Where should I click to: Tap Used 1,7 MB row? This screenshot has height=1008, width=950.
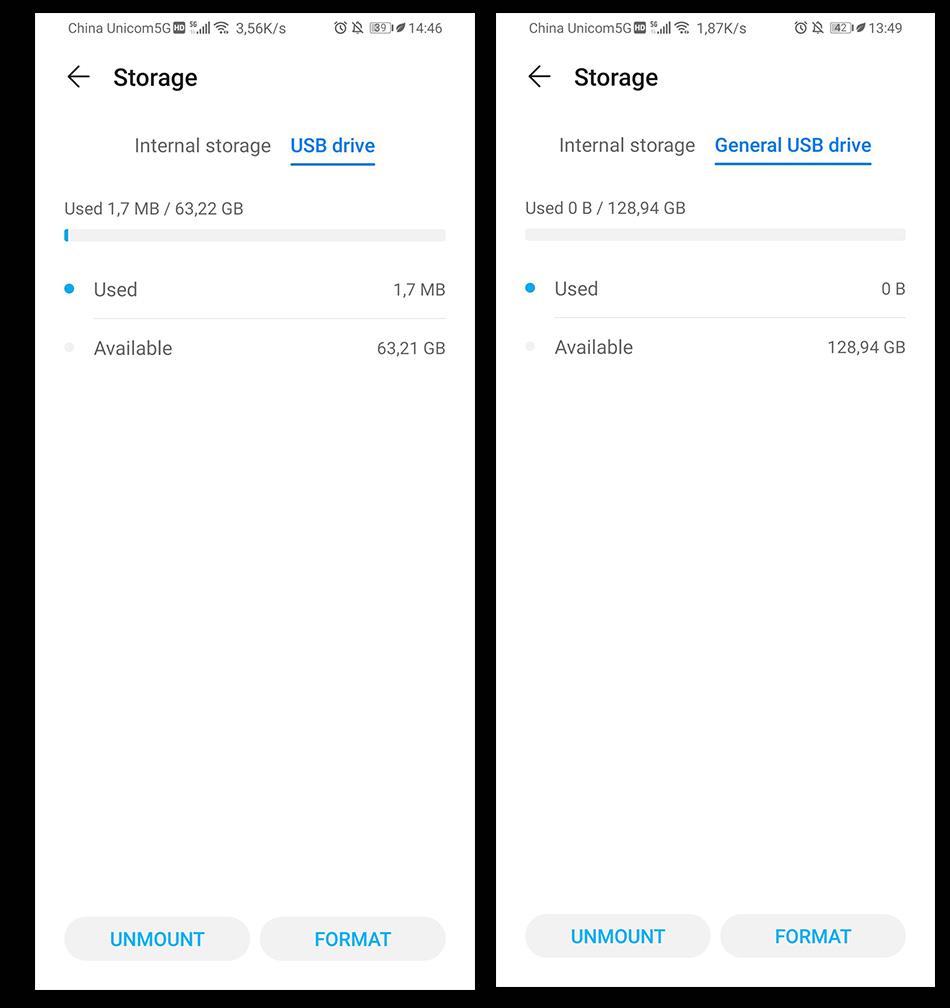tap(255, 290)
